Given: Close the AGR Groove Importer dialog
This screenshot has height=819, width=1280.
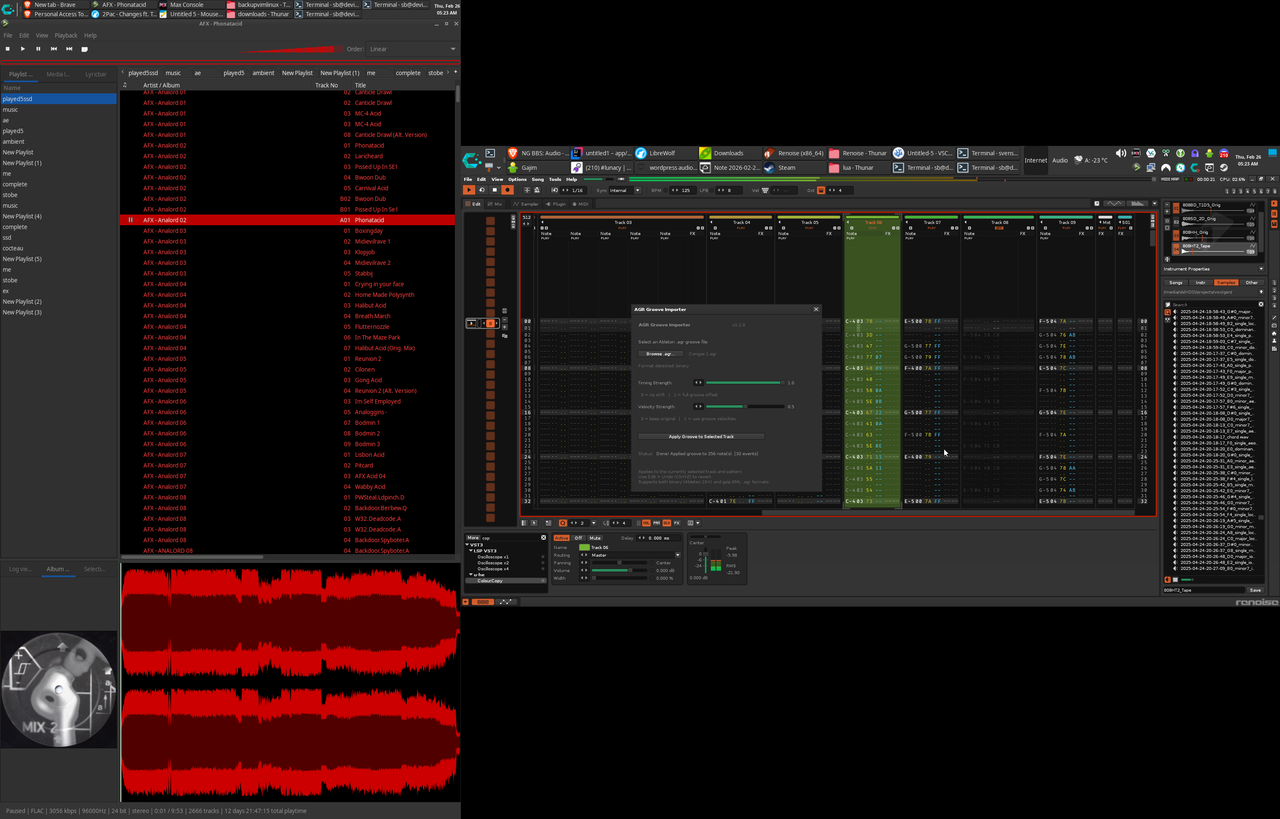Looking at the screenshot, I should (x=816, y=309).
